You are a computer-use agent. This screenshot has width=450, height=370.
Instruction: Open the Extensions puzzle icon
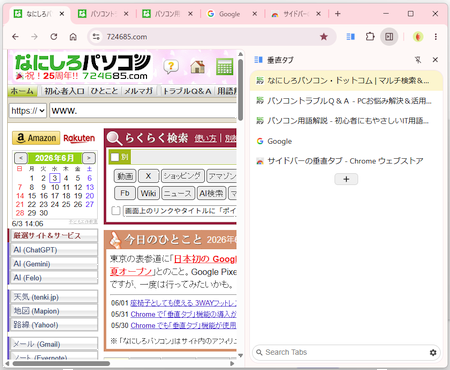(x=370, y=37)
